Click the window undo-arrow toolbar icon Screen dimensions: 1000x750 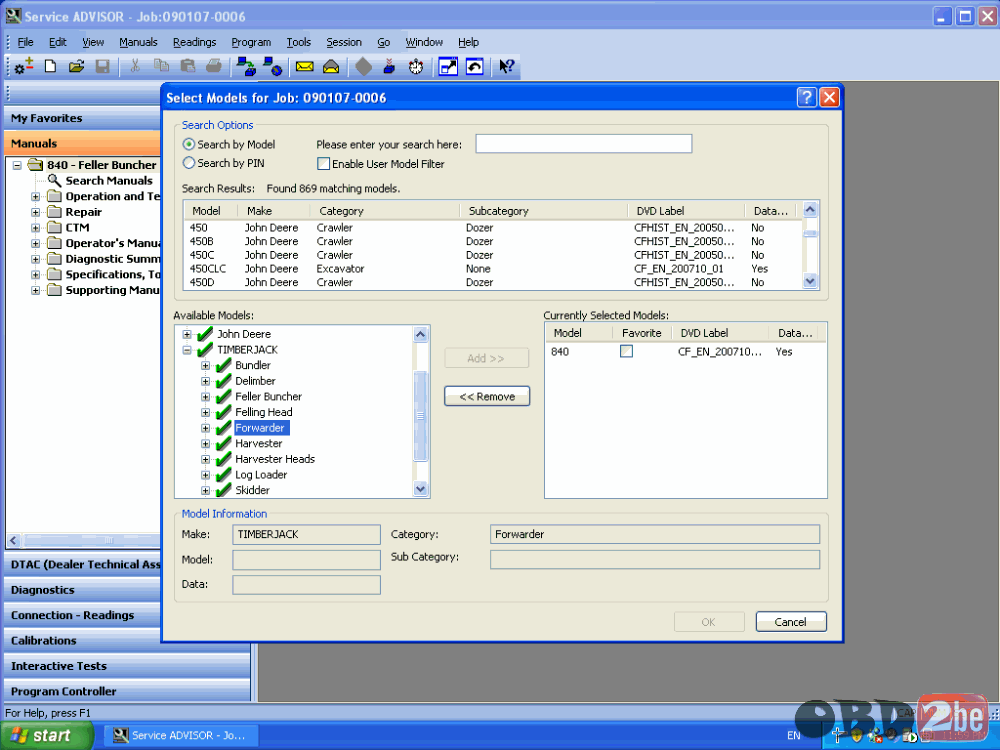coord(474,66)
